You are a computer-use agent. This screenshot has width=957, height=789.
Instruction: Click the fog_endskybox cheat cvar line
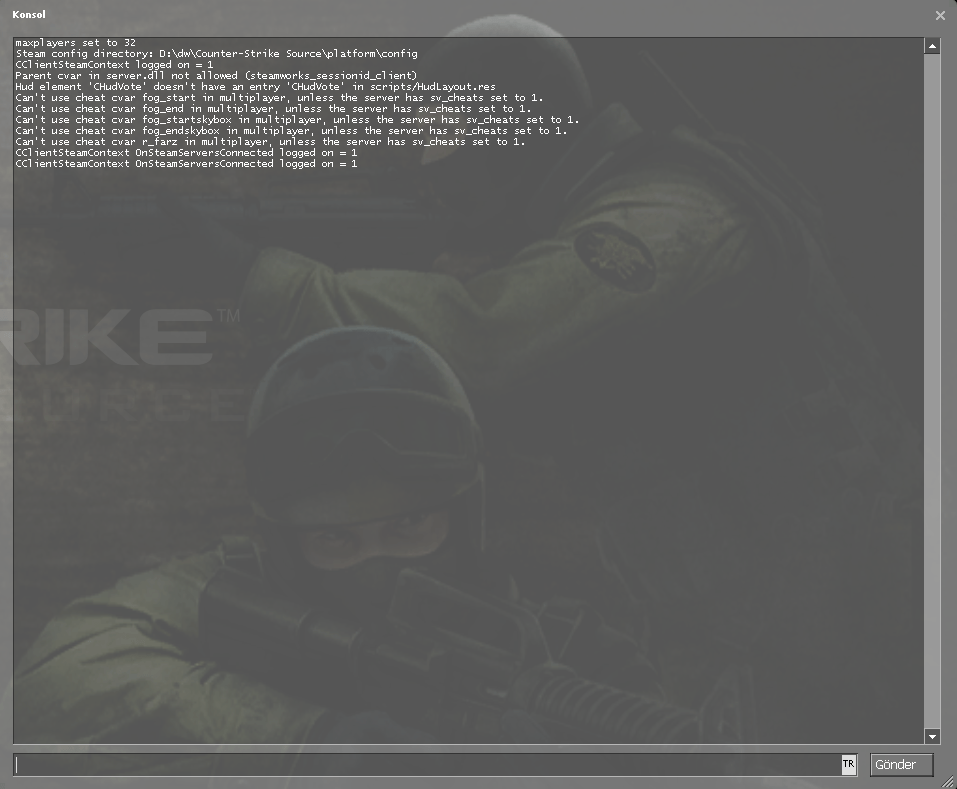291,131
